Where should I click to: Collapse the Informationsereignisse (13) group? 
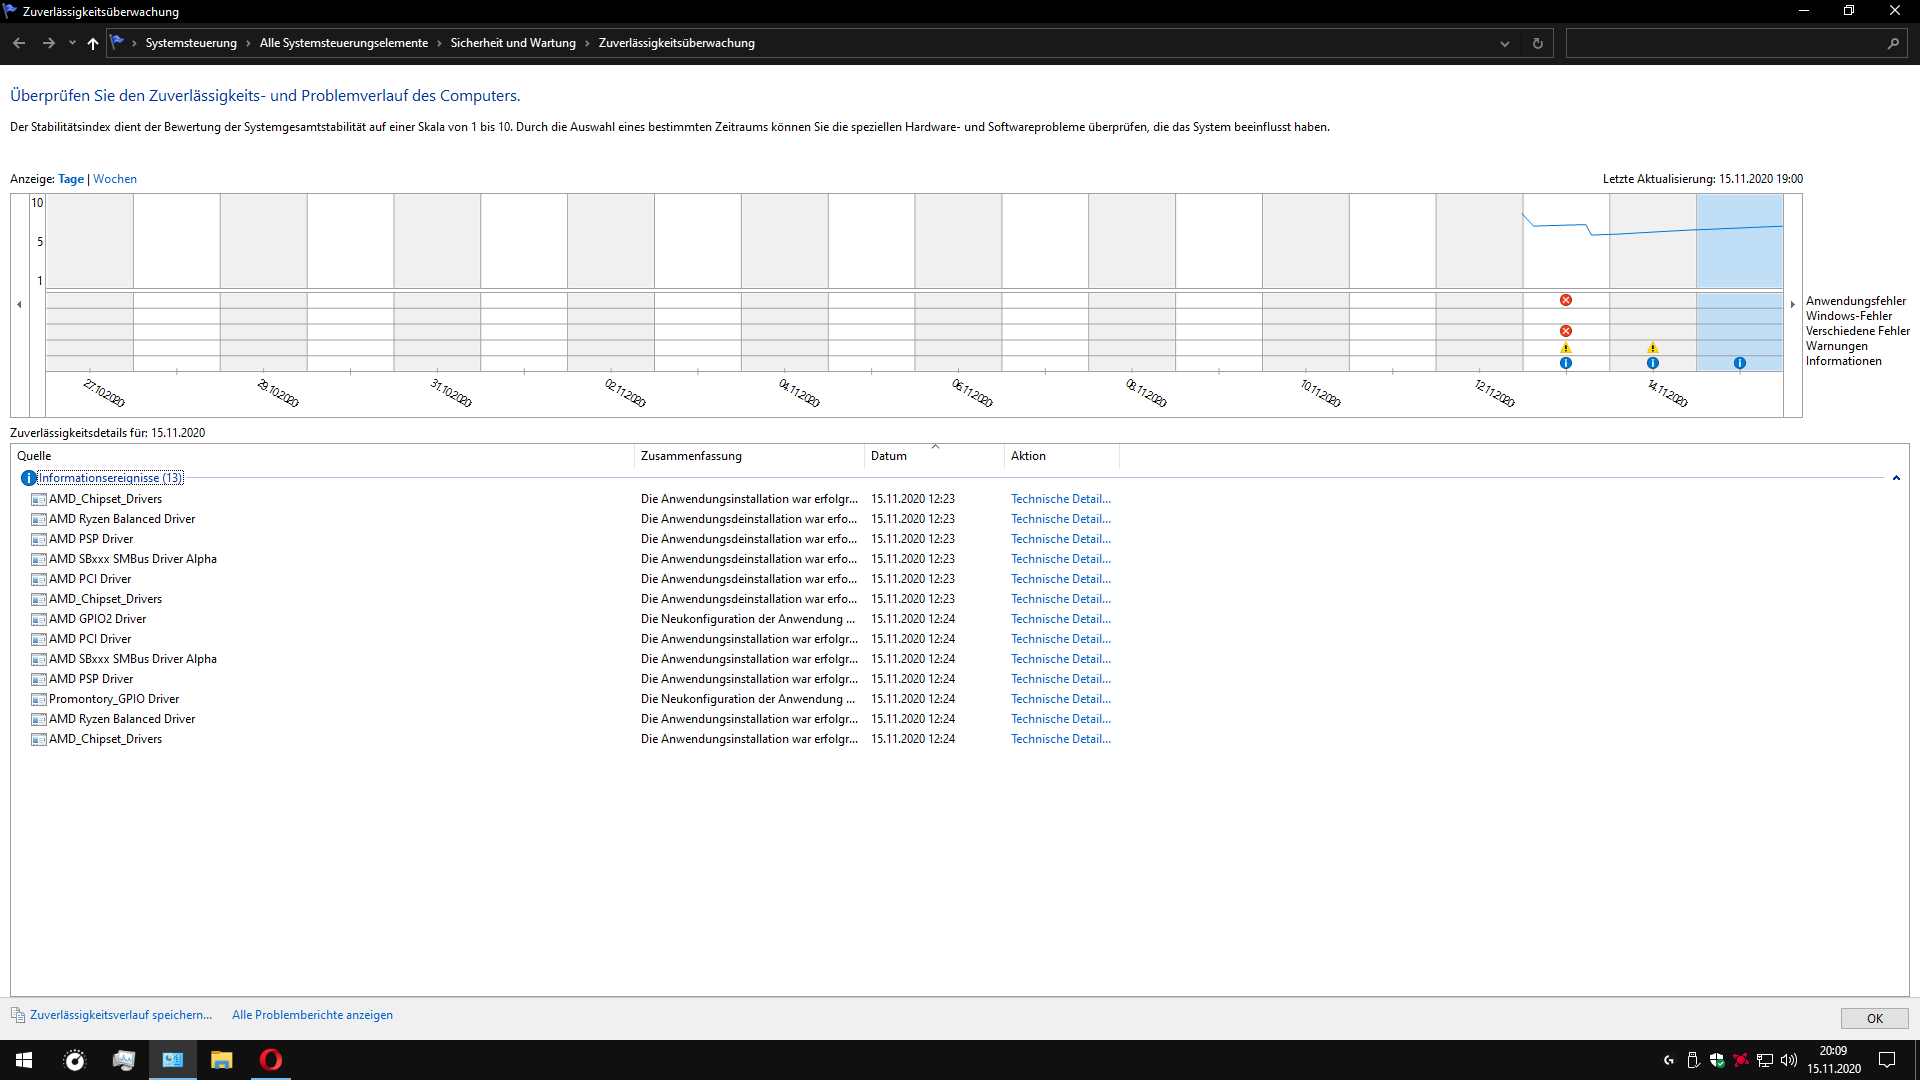coord(1895,478)
